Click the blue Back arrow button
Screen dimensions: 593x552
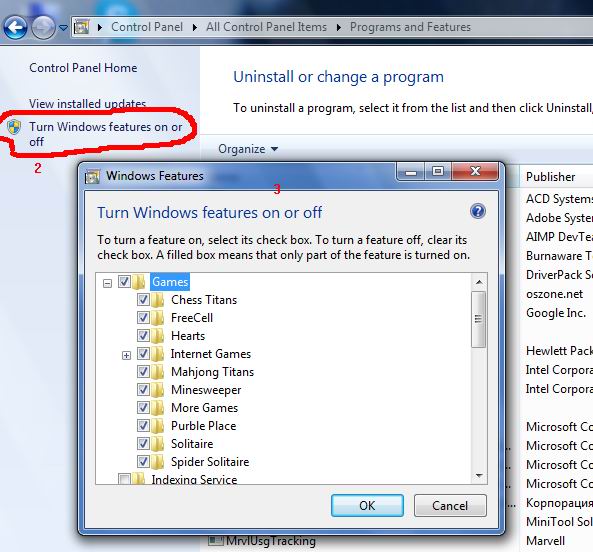[x=15, y=27]
